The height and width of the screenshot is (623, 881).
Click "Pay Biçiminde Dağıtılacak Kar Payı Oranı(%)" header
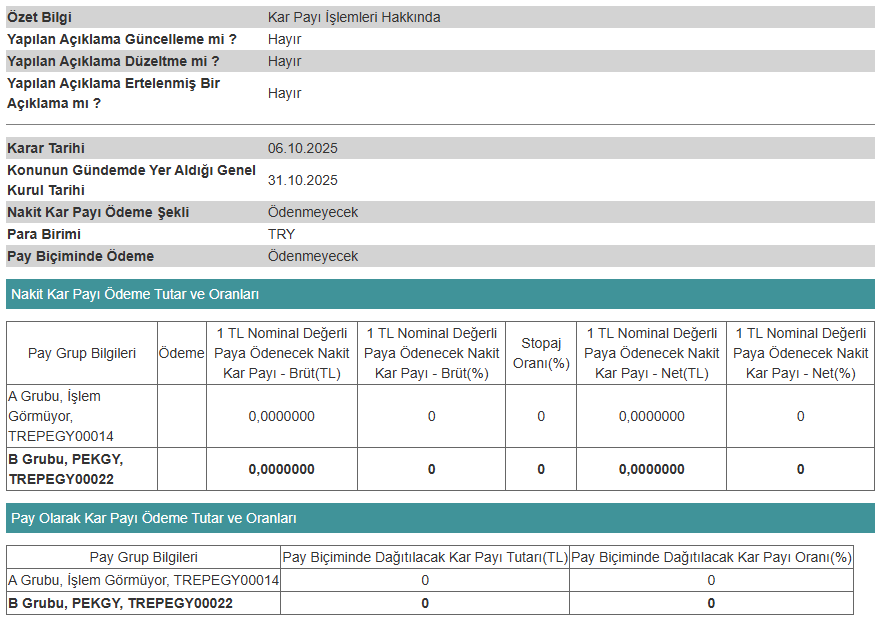point(711,557)
